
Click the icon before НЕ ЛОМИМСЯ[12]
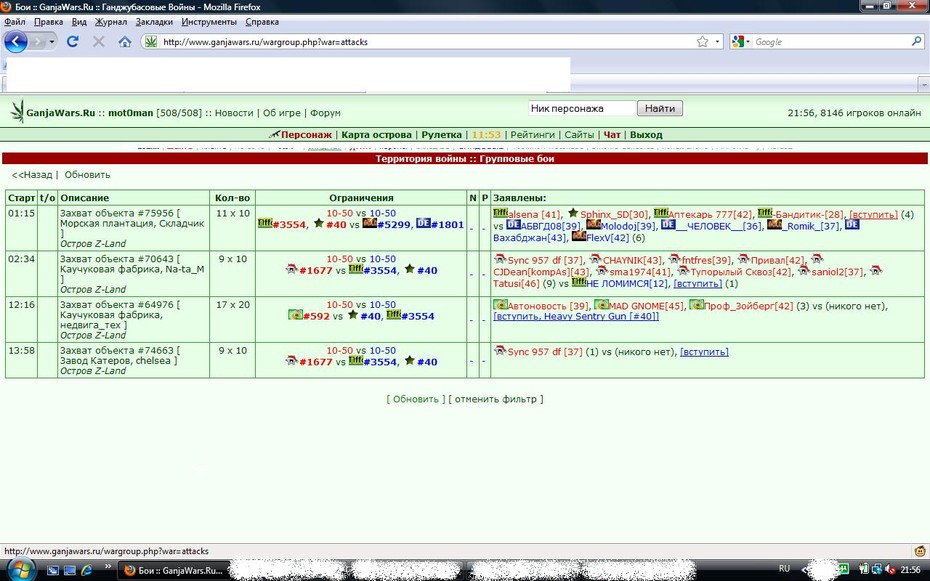(x=579, y=283)
